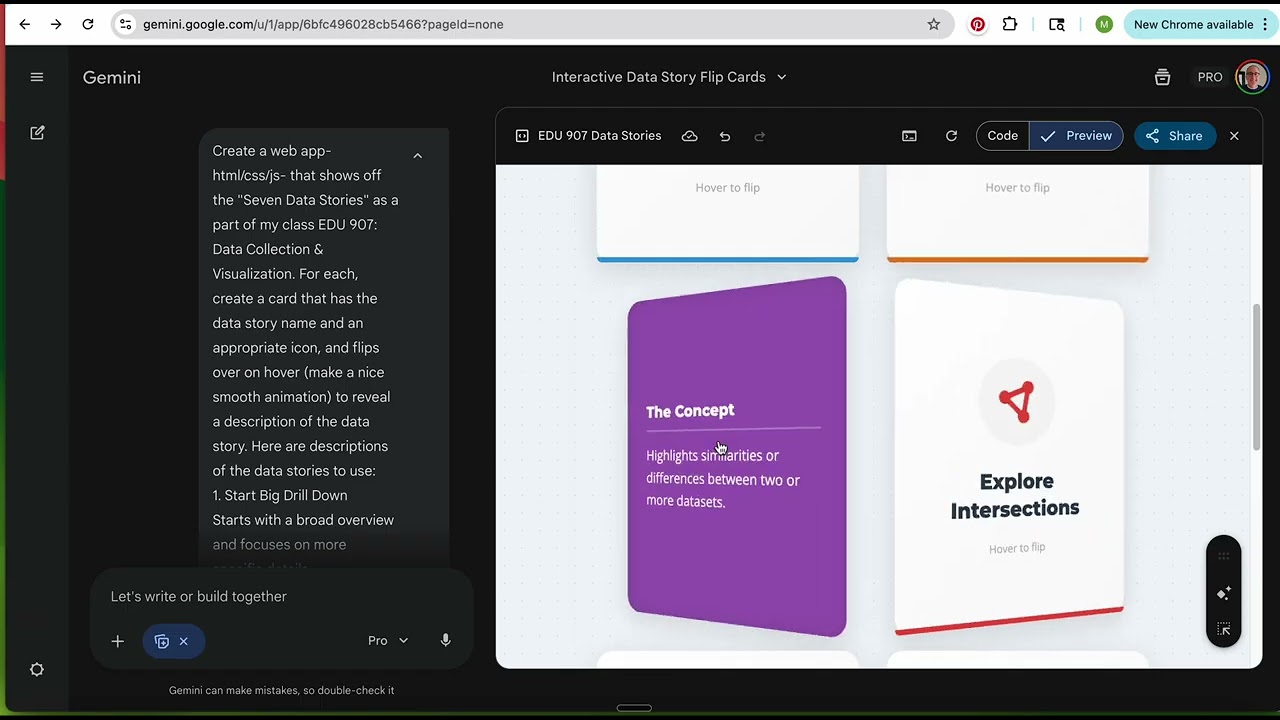
Task: Grab the floating toolbar drag handle dots
Action: click(x=1223, y=557)
